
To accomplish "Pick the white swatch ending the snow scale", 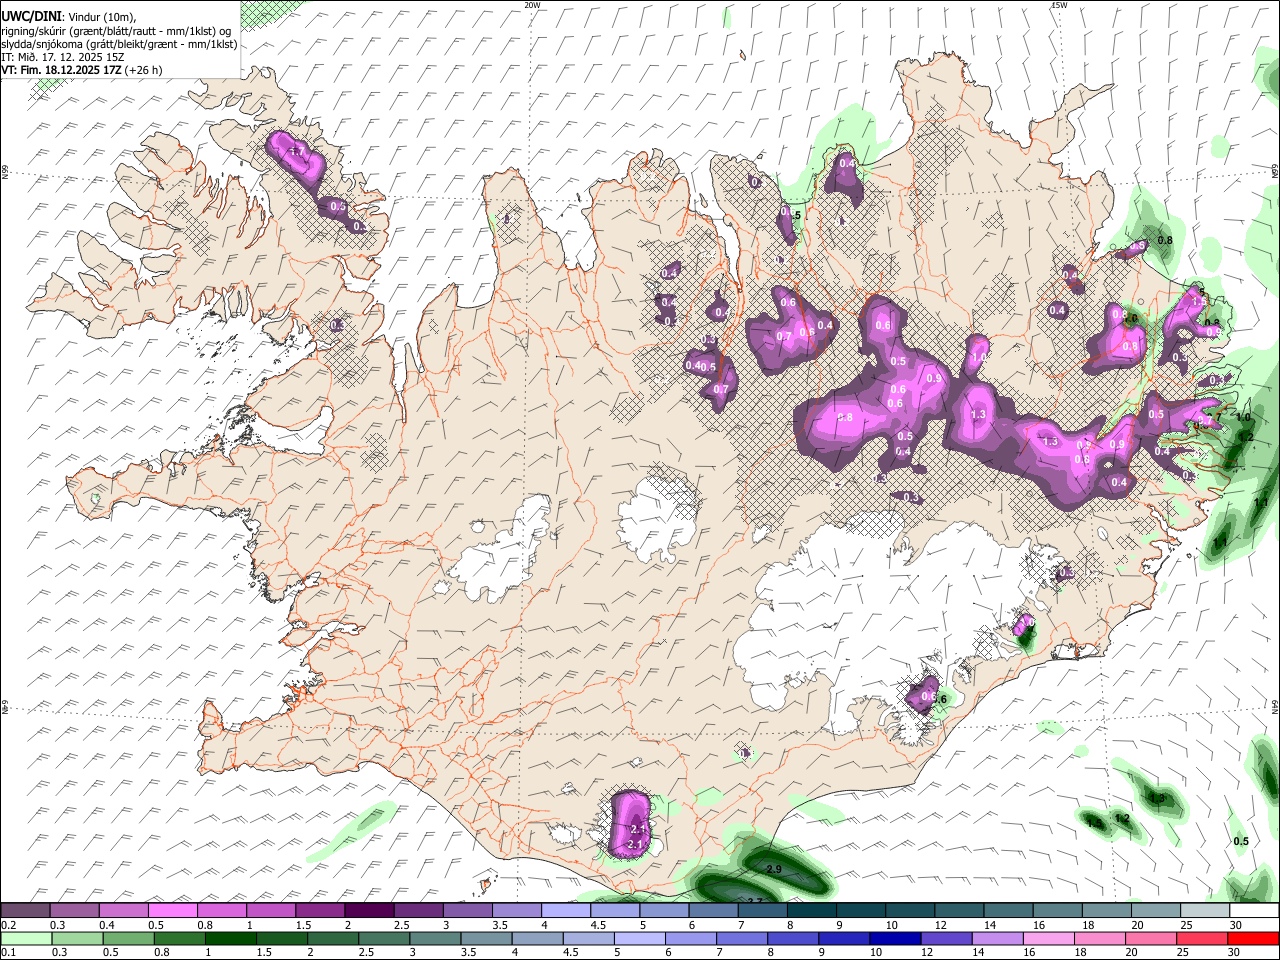I will coord(1253,910).
